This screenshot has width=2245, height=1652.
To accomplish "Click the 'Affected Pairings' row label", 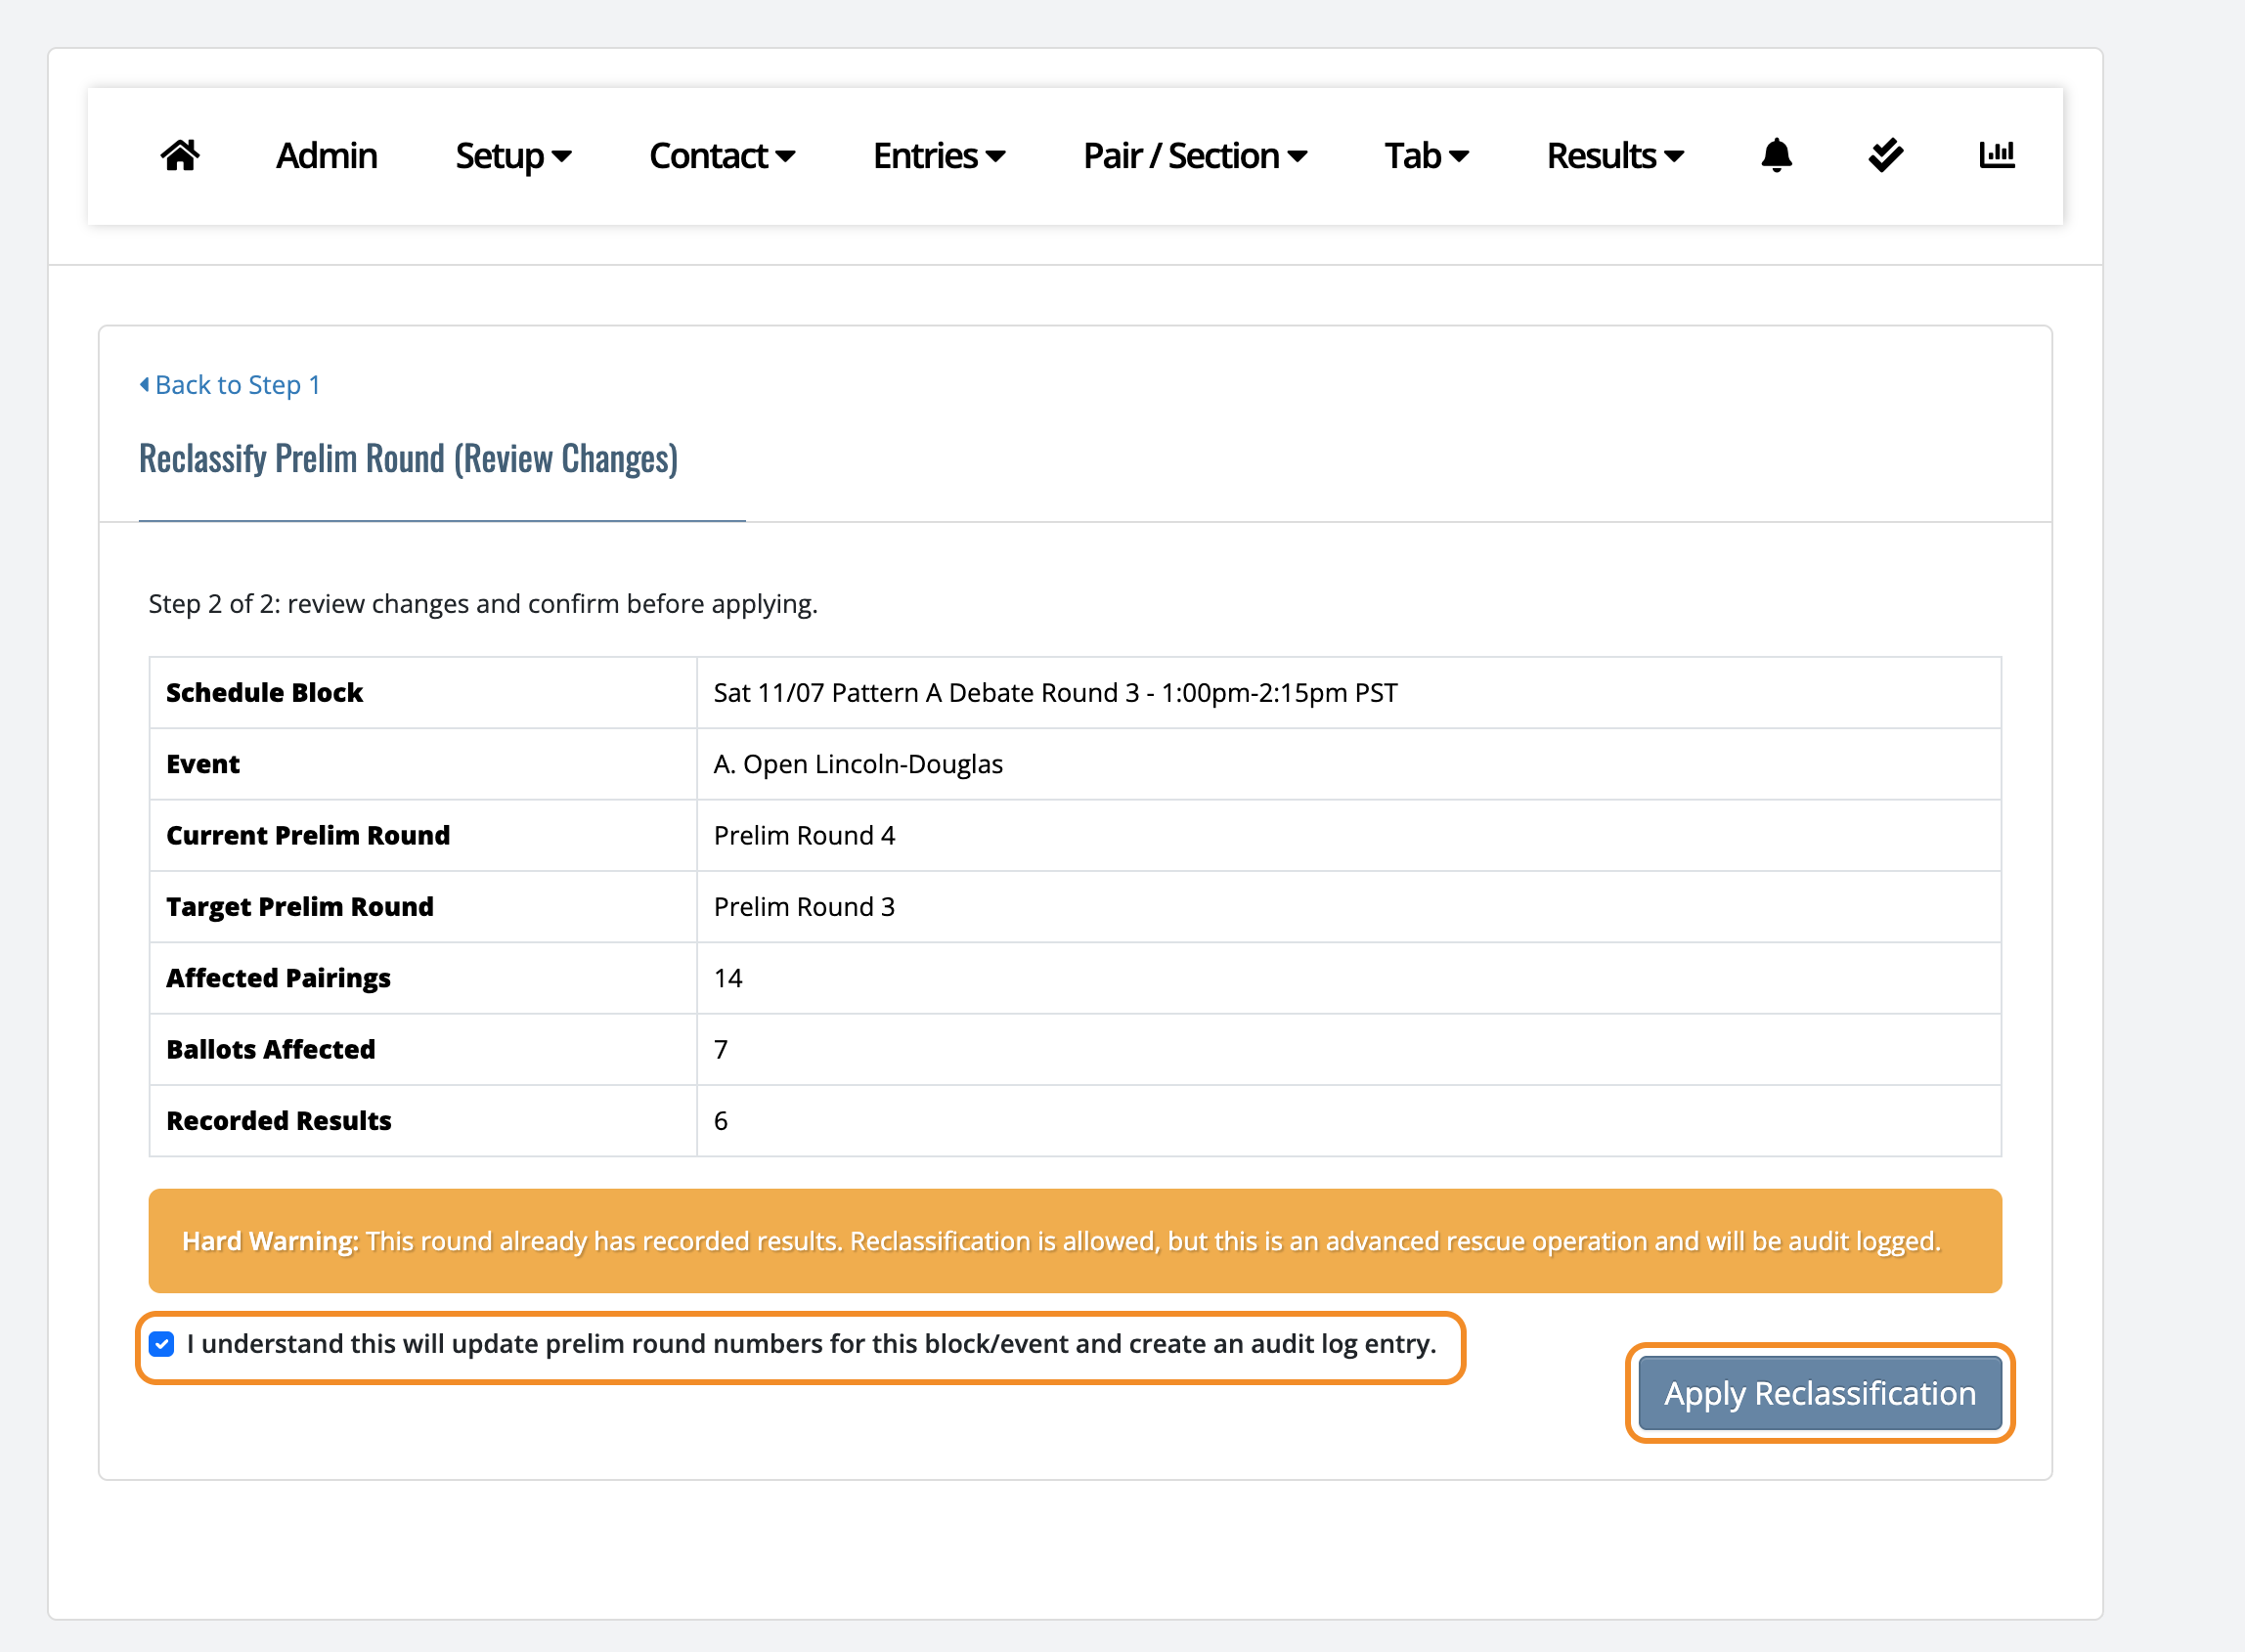I will click(x=278, y=978).
